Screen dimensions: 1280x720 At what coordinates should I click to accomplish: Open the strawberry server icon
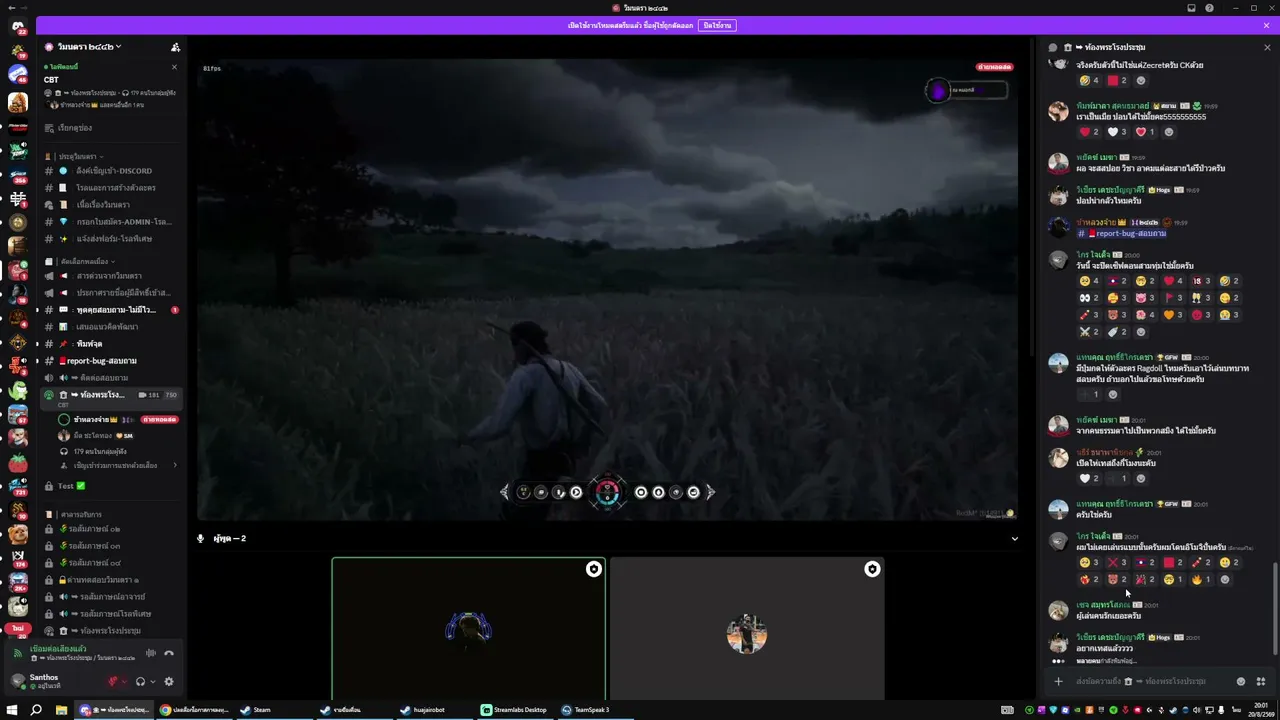click(x=18, y=463)
